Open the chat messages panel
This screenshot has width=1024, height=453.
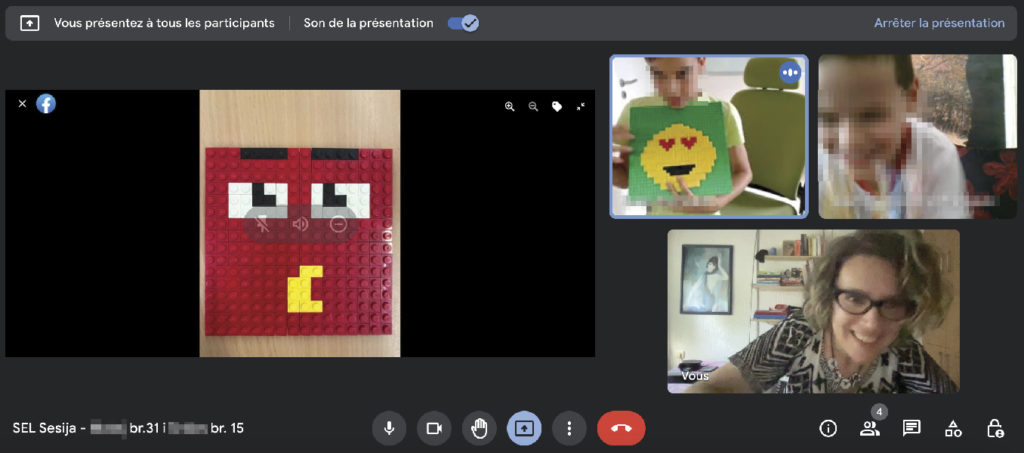coord(911,428)
